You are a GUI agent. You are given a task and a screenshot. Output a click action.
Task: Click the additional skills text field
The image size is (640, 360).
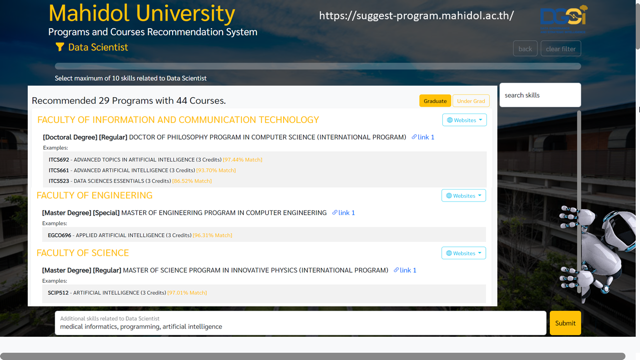tap(300, 323)
